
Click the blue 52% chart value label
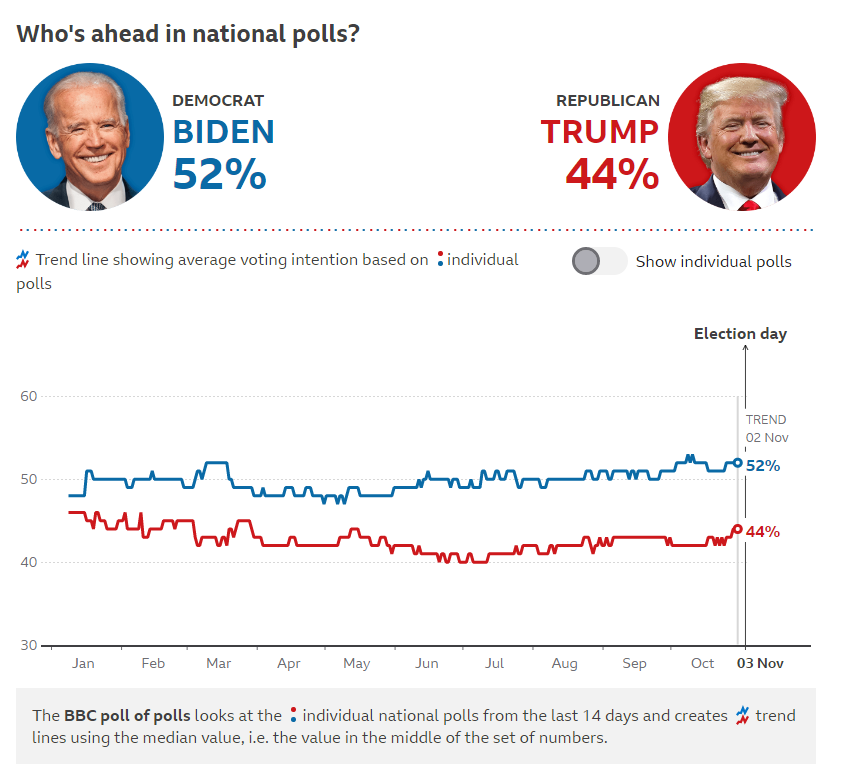click(x=763, y=466)
